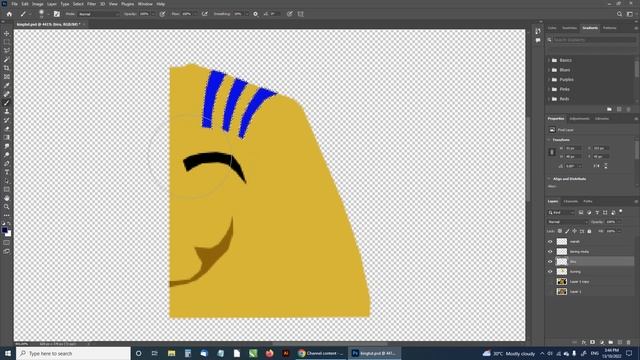Select the Brush tool in toolbar
This screenshot has height=360, width=640.
point(7,102)
